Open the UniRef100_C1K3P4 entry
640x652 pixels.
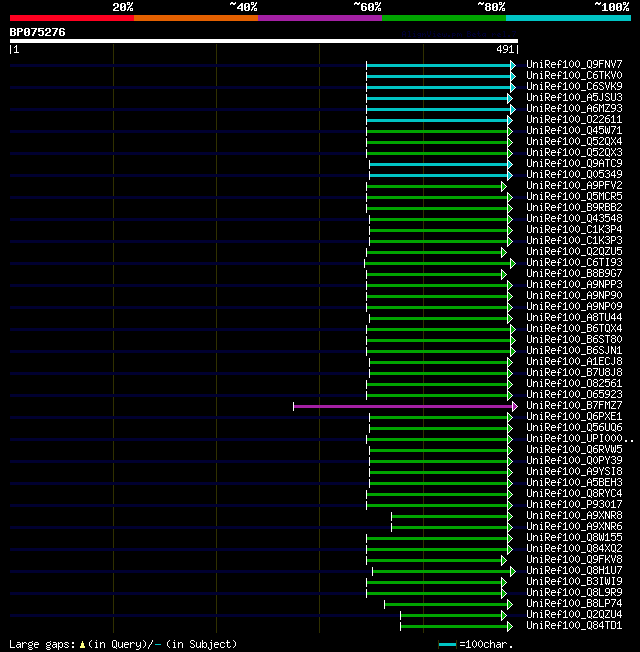[x=574, y=230]
